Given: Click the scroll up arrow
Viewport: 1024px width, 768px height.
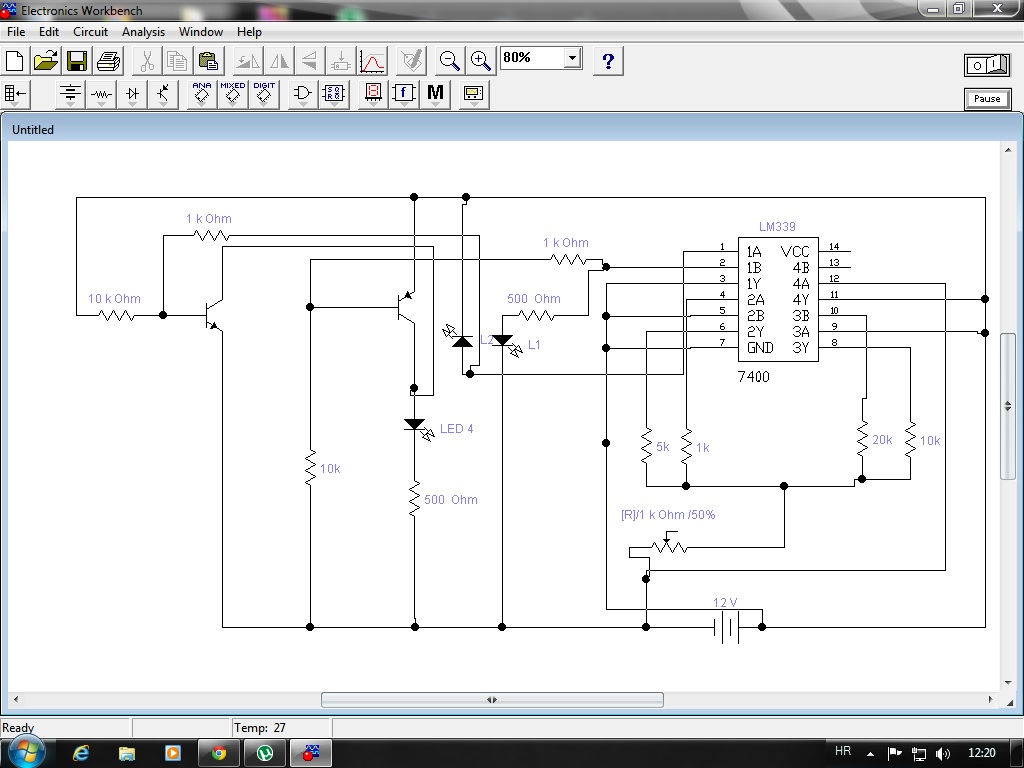Looking at the screenshot, I should [1008, 150].
